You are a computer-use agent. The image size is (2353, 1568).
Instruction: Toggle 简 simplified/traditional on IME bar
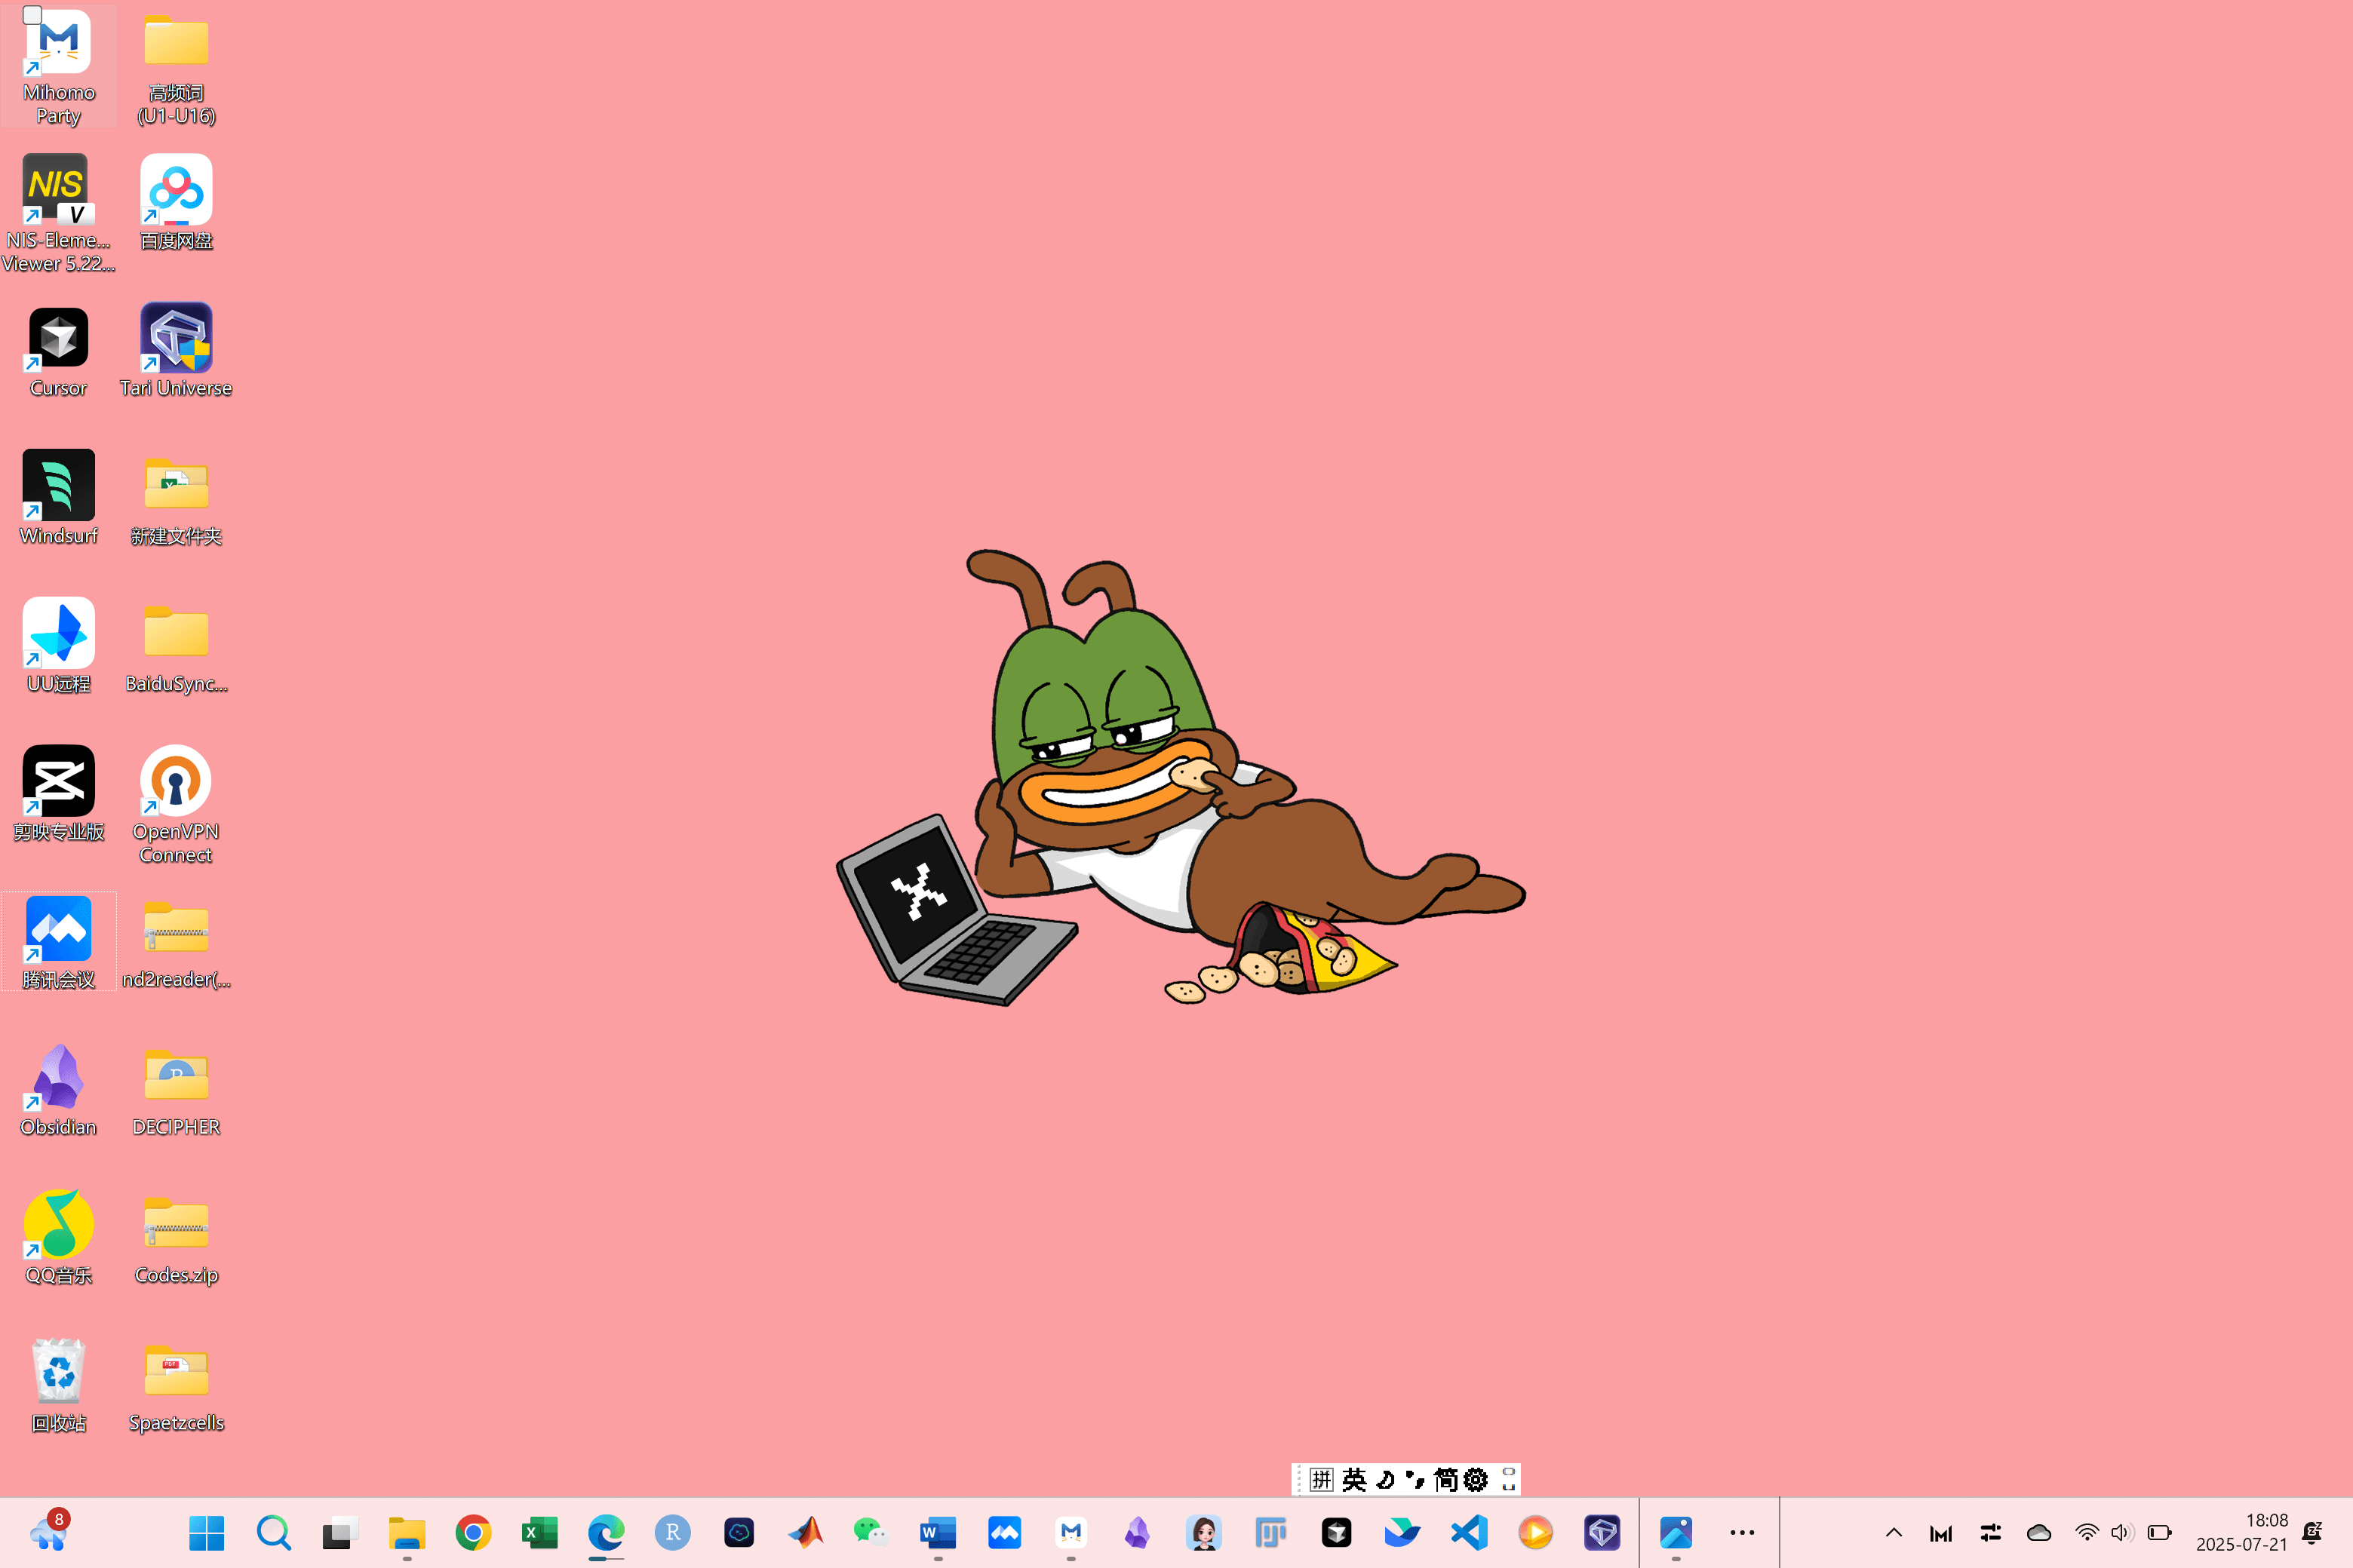tap(1446, 1479)
